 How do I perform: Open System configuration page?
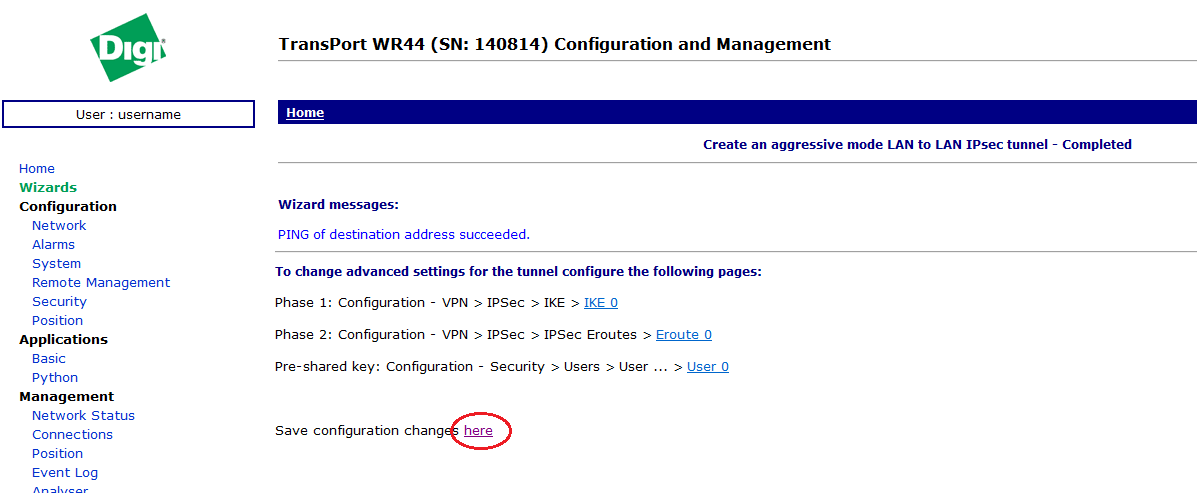[56, 264]
